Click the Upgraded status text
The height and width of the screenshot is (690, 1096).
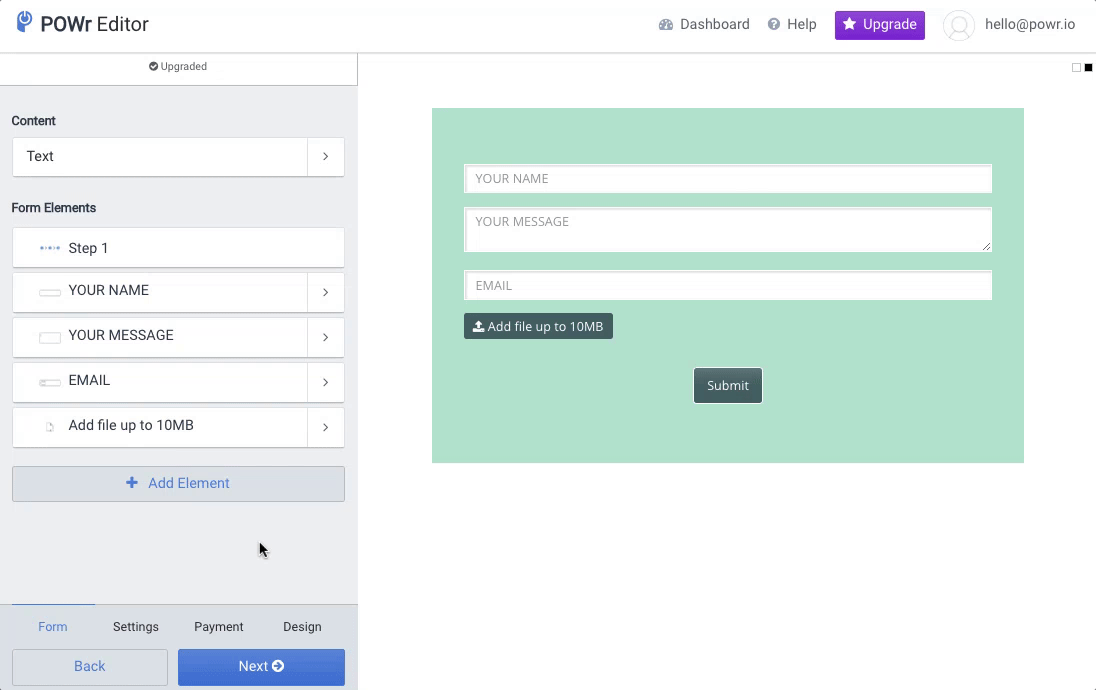coord(184,66)
